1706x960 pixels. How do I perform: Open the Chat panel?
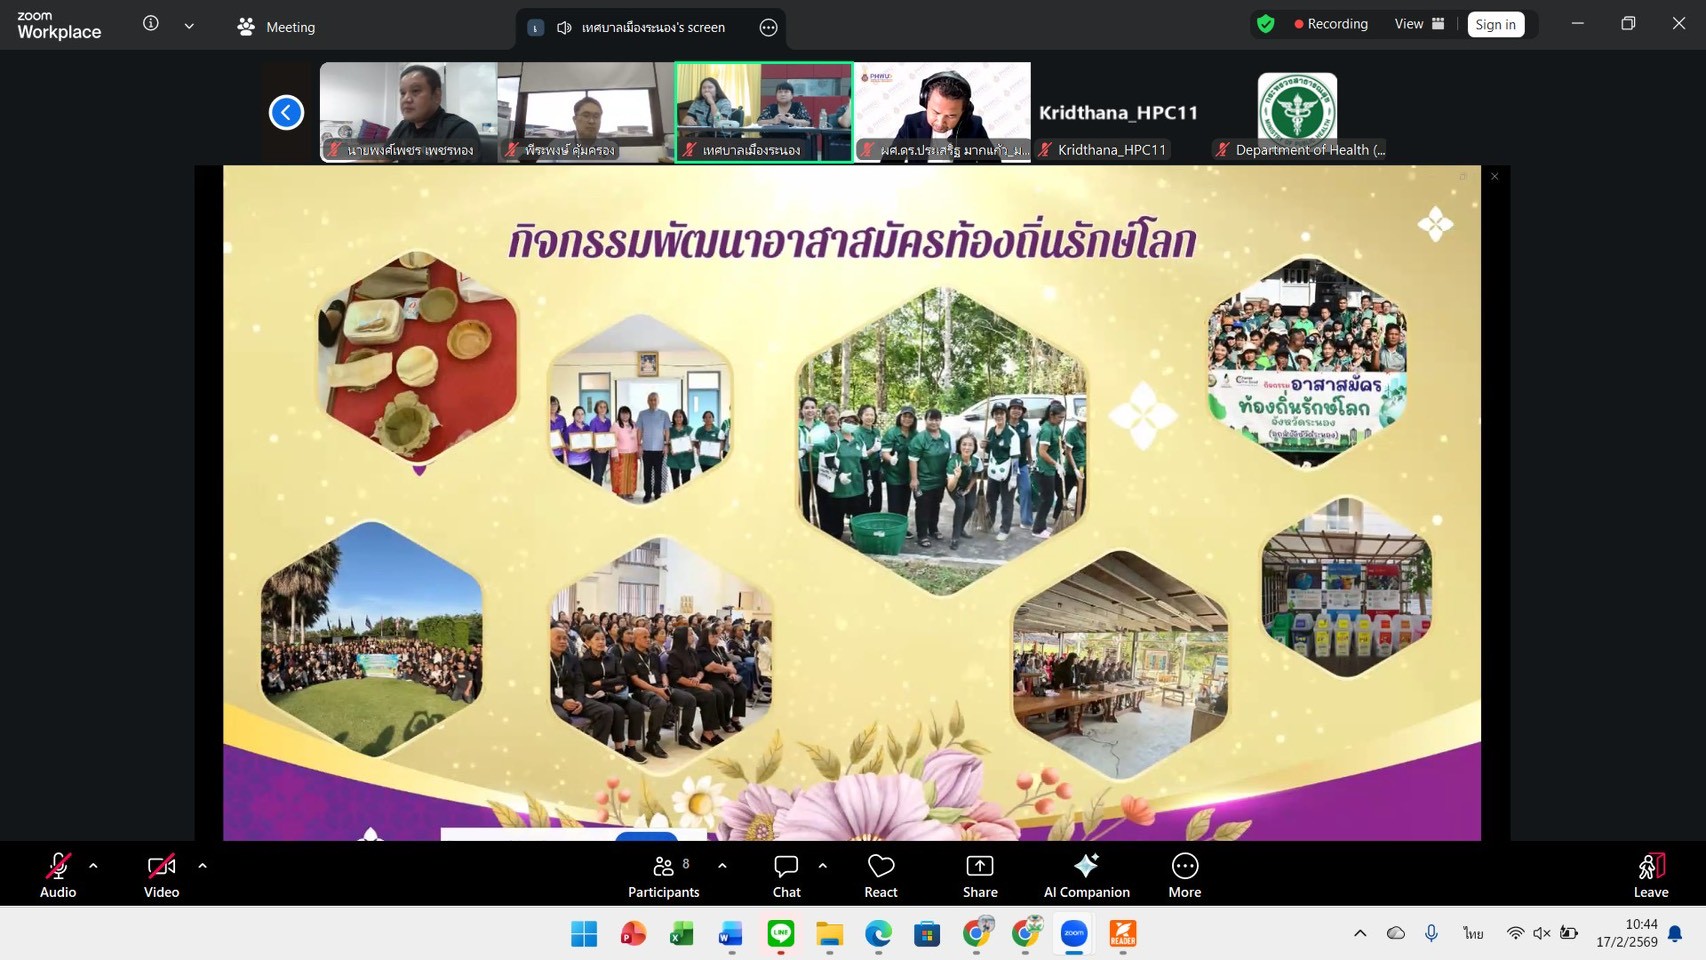(786, 875)
